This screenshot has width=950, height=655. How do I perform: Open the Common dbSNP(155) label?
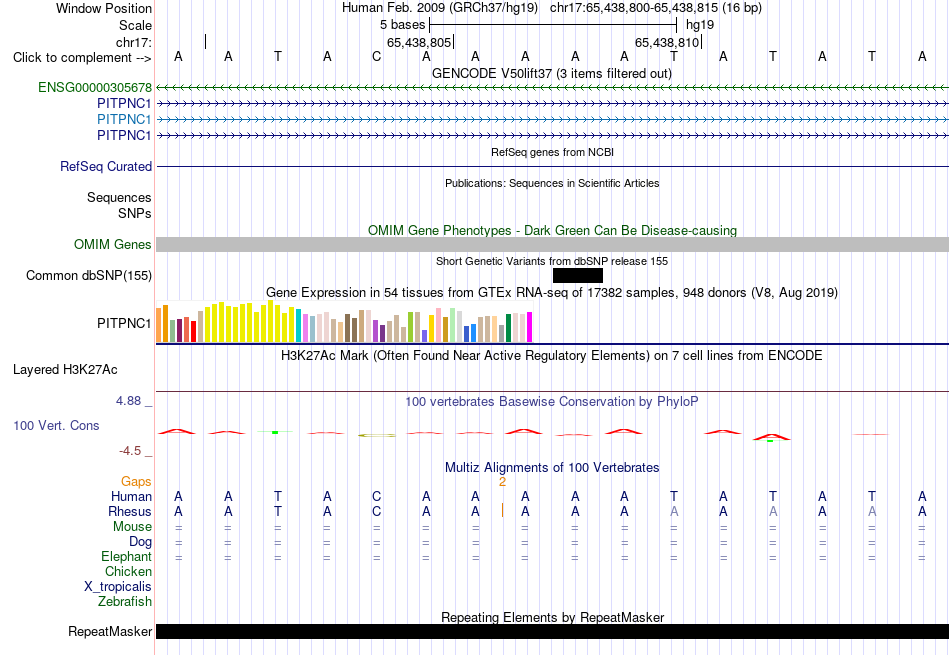click(88, 276)
